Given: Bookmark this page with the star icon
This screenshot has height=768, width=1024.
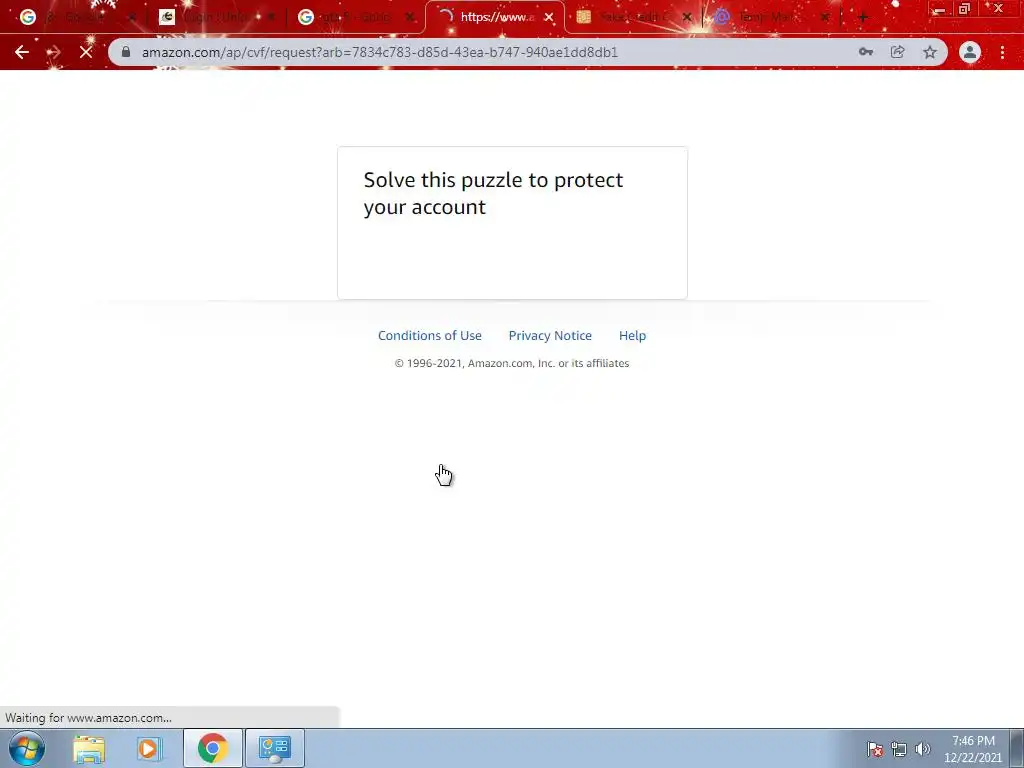Looking at the screenshot, I should click(930, 52).
